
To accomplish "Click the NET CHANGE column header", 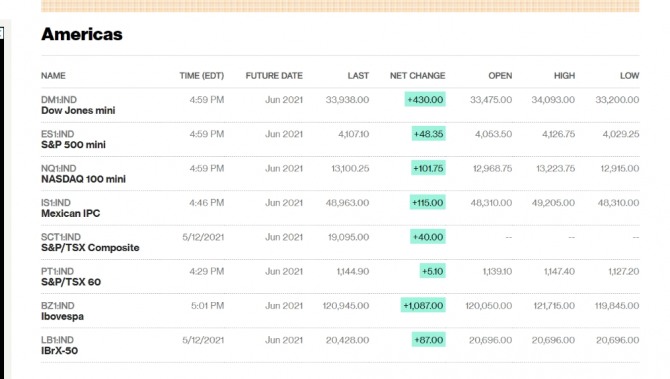I will pyautogui.click(x=417, y=76).
